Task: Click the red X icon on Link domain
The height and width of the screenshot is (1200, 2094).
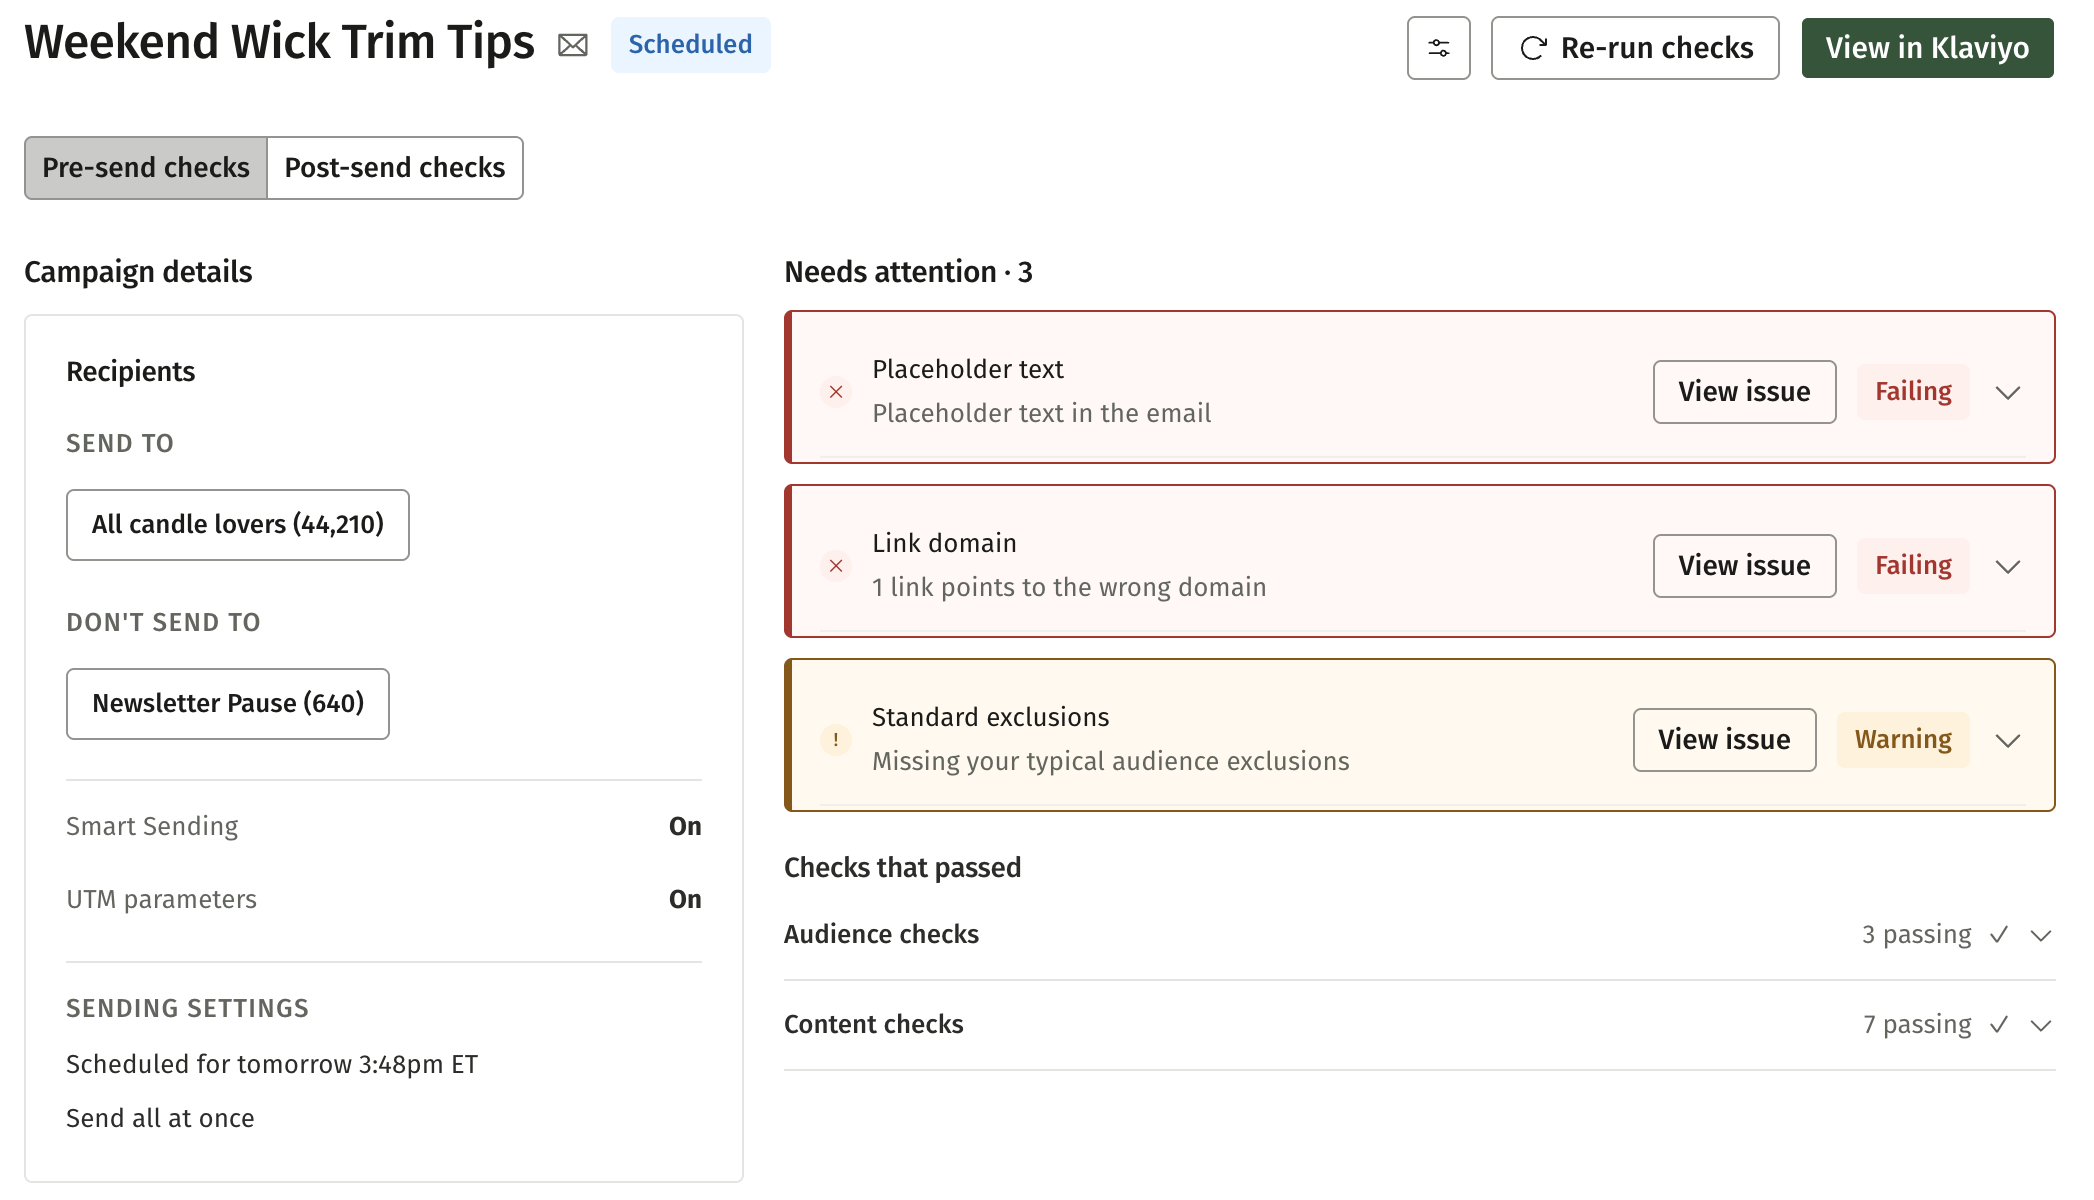Action: (x=836, y=566)
